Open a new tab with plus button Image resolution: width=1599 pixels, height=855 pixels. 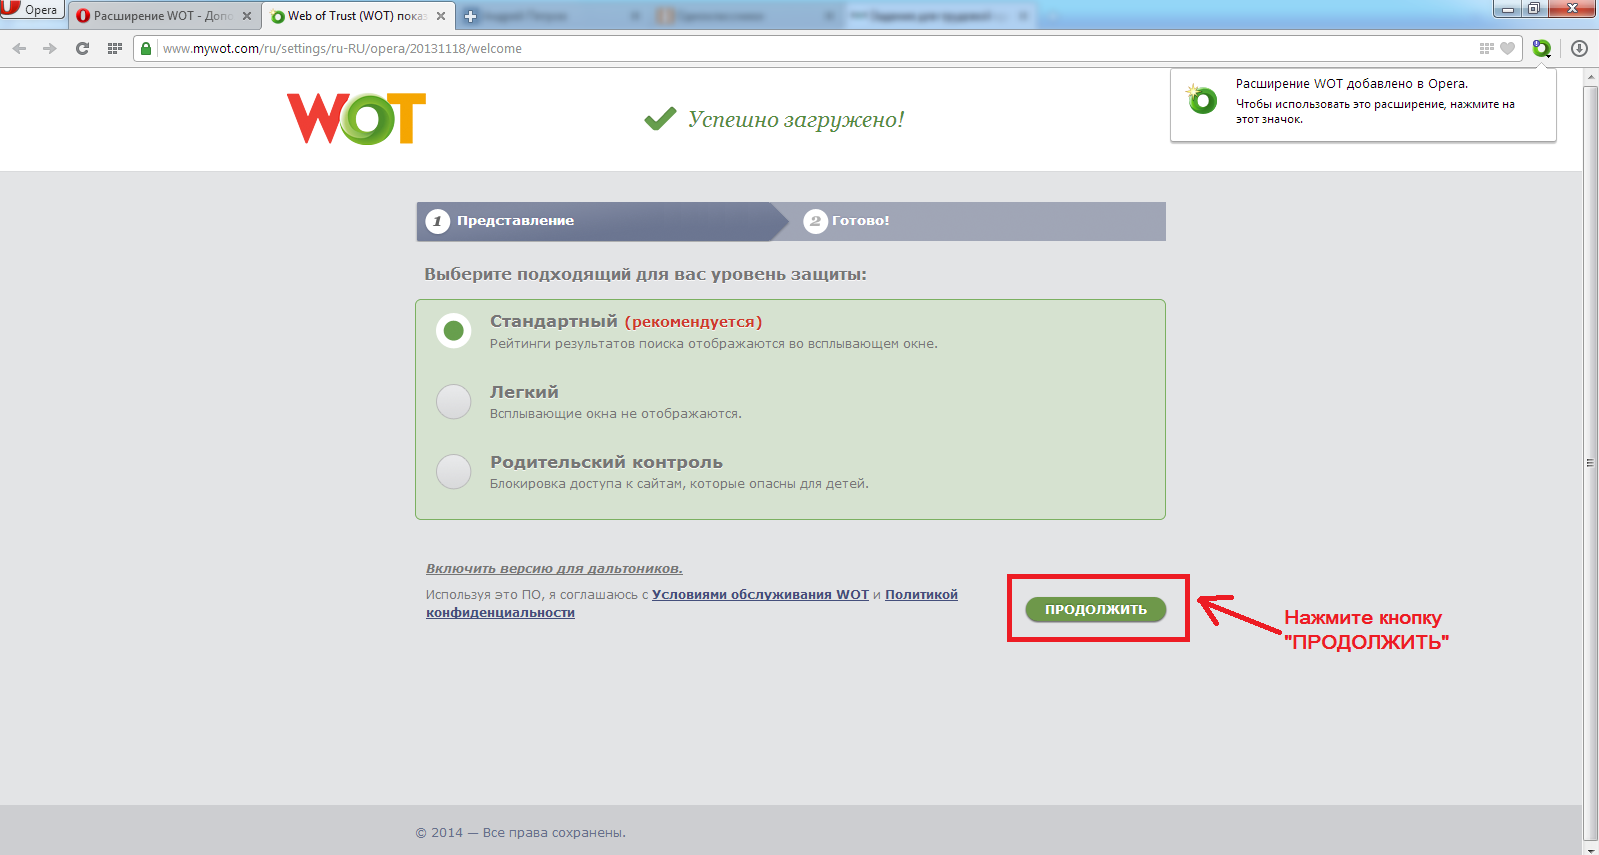pos(470,16)
